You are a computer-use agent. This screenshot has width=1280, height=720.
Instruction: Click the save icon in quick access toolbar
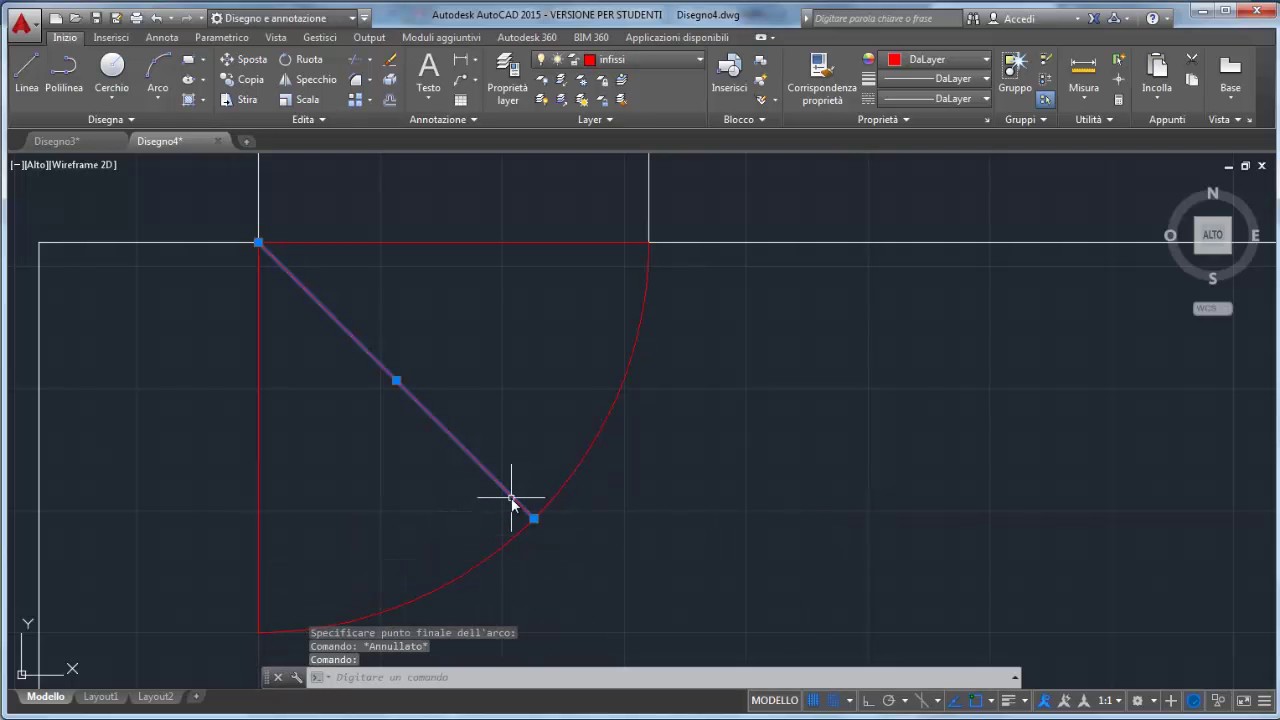pyautogui.click(x=96, y=18)
